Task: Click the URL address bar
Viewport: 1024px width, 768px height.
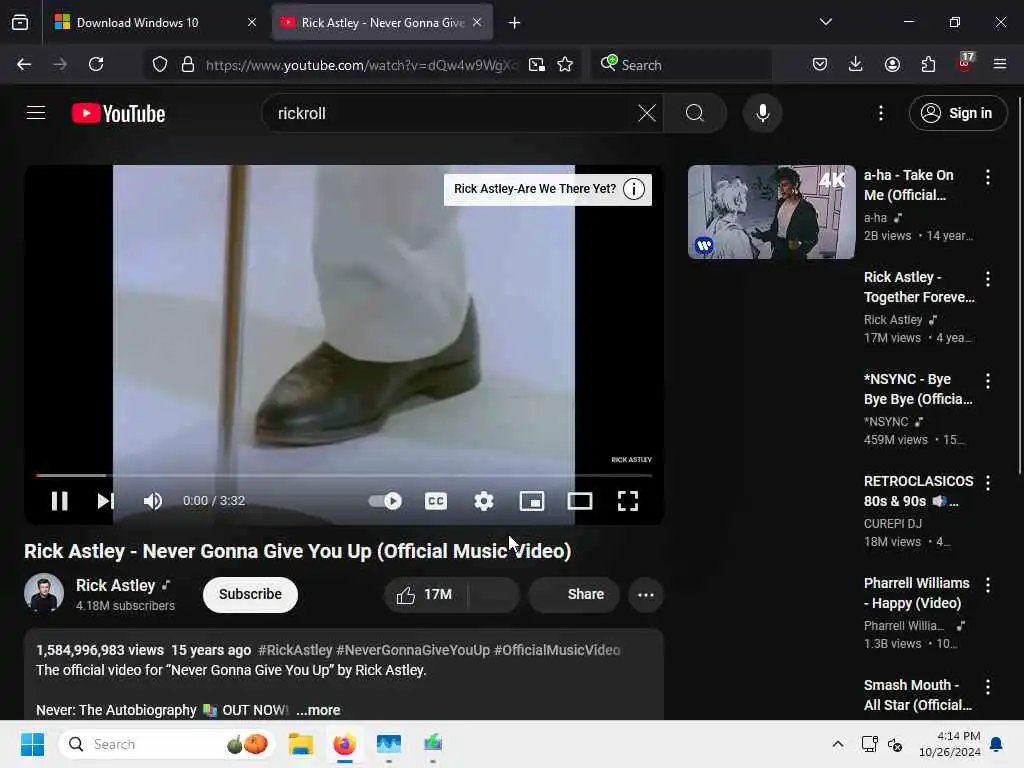Action: [361, 65]
